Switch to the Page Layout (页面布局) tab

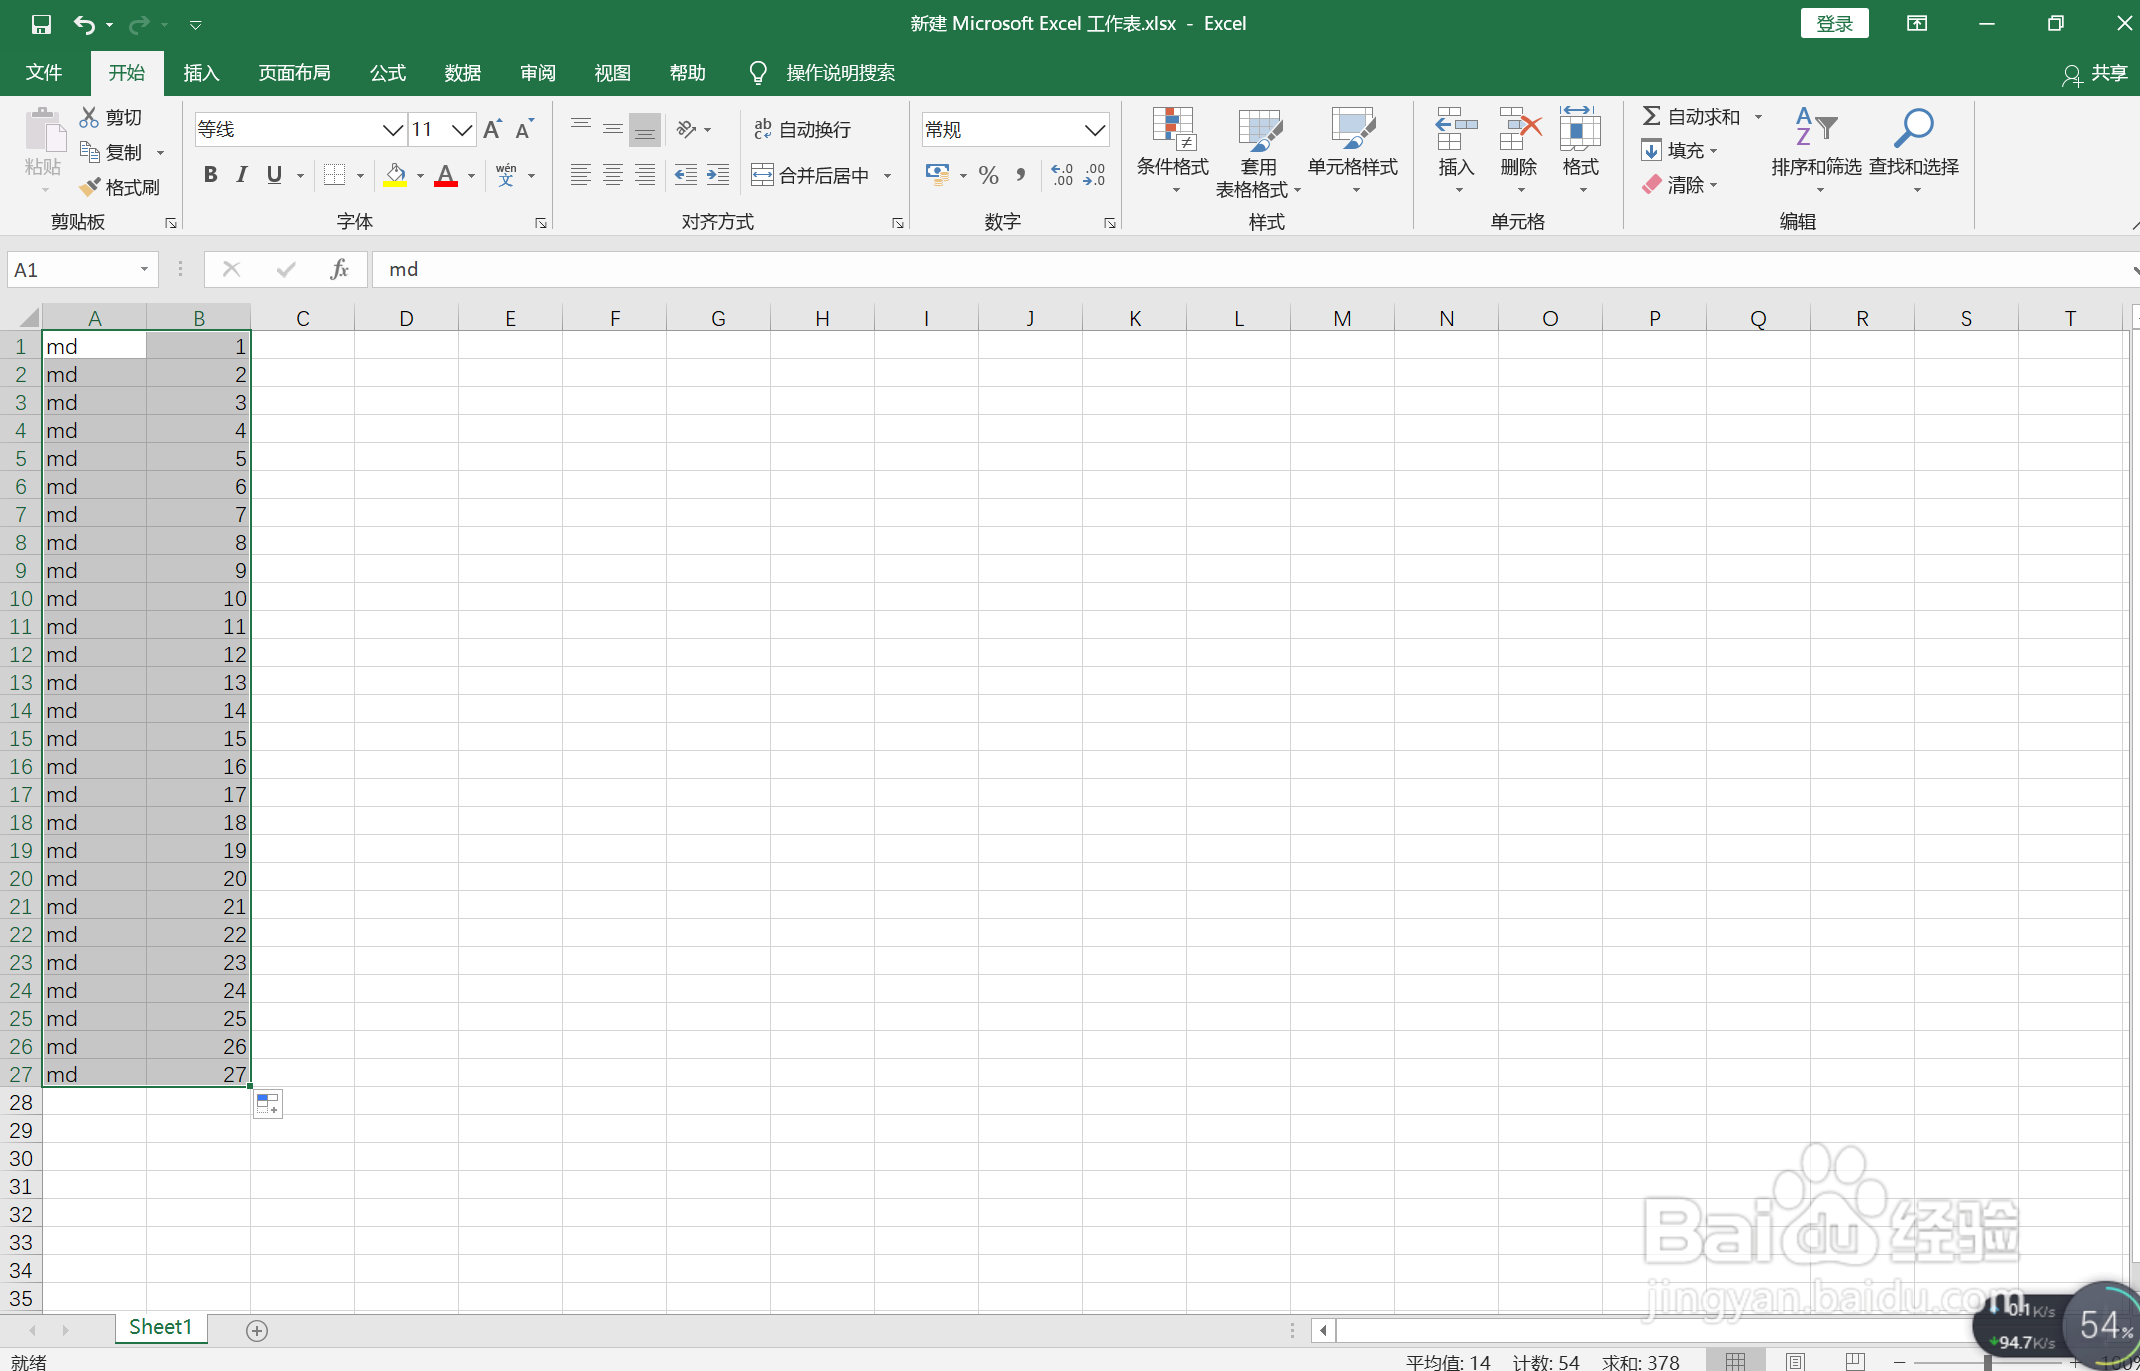[x=294, y=72]
